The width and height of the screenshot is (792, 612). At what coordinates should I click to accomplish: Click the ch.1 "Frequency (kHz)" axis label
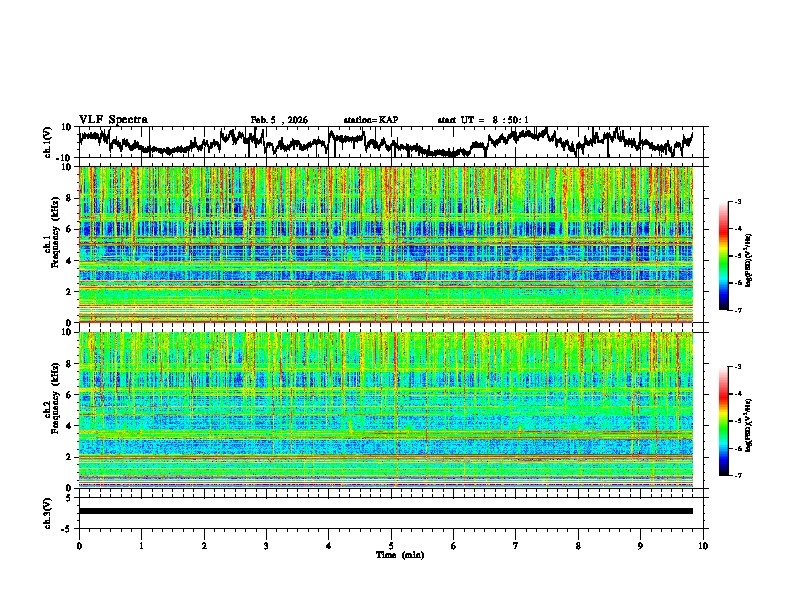[x=55, y=233]
